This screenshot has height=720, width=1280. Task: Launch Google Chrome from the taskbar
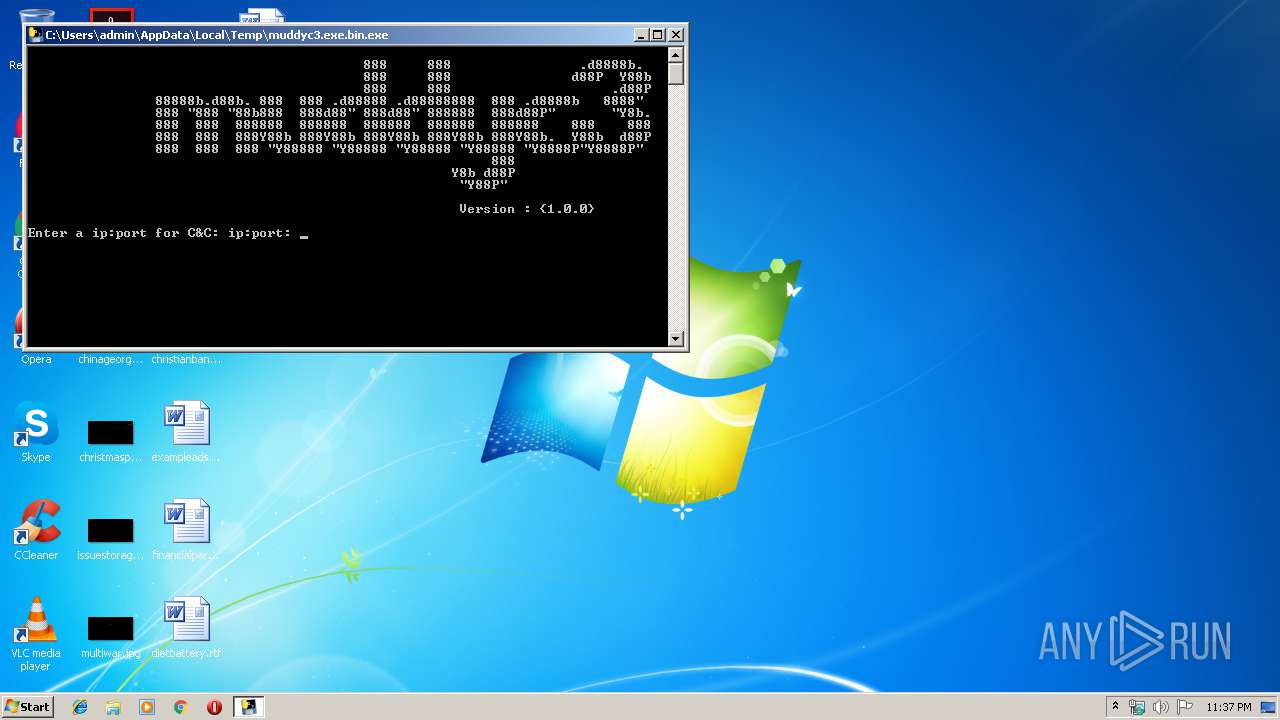point(180,707)
